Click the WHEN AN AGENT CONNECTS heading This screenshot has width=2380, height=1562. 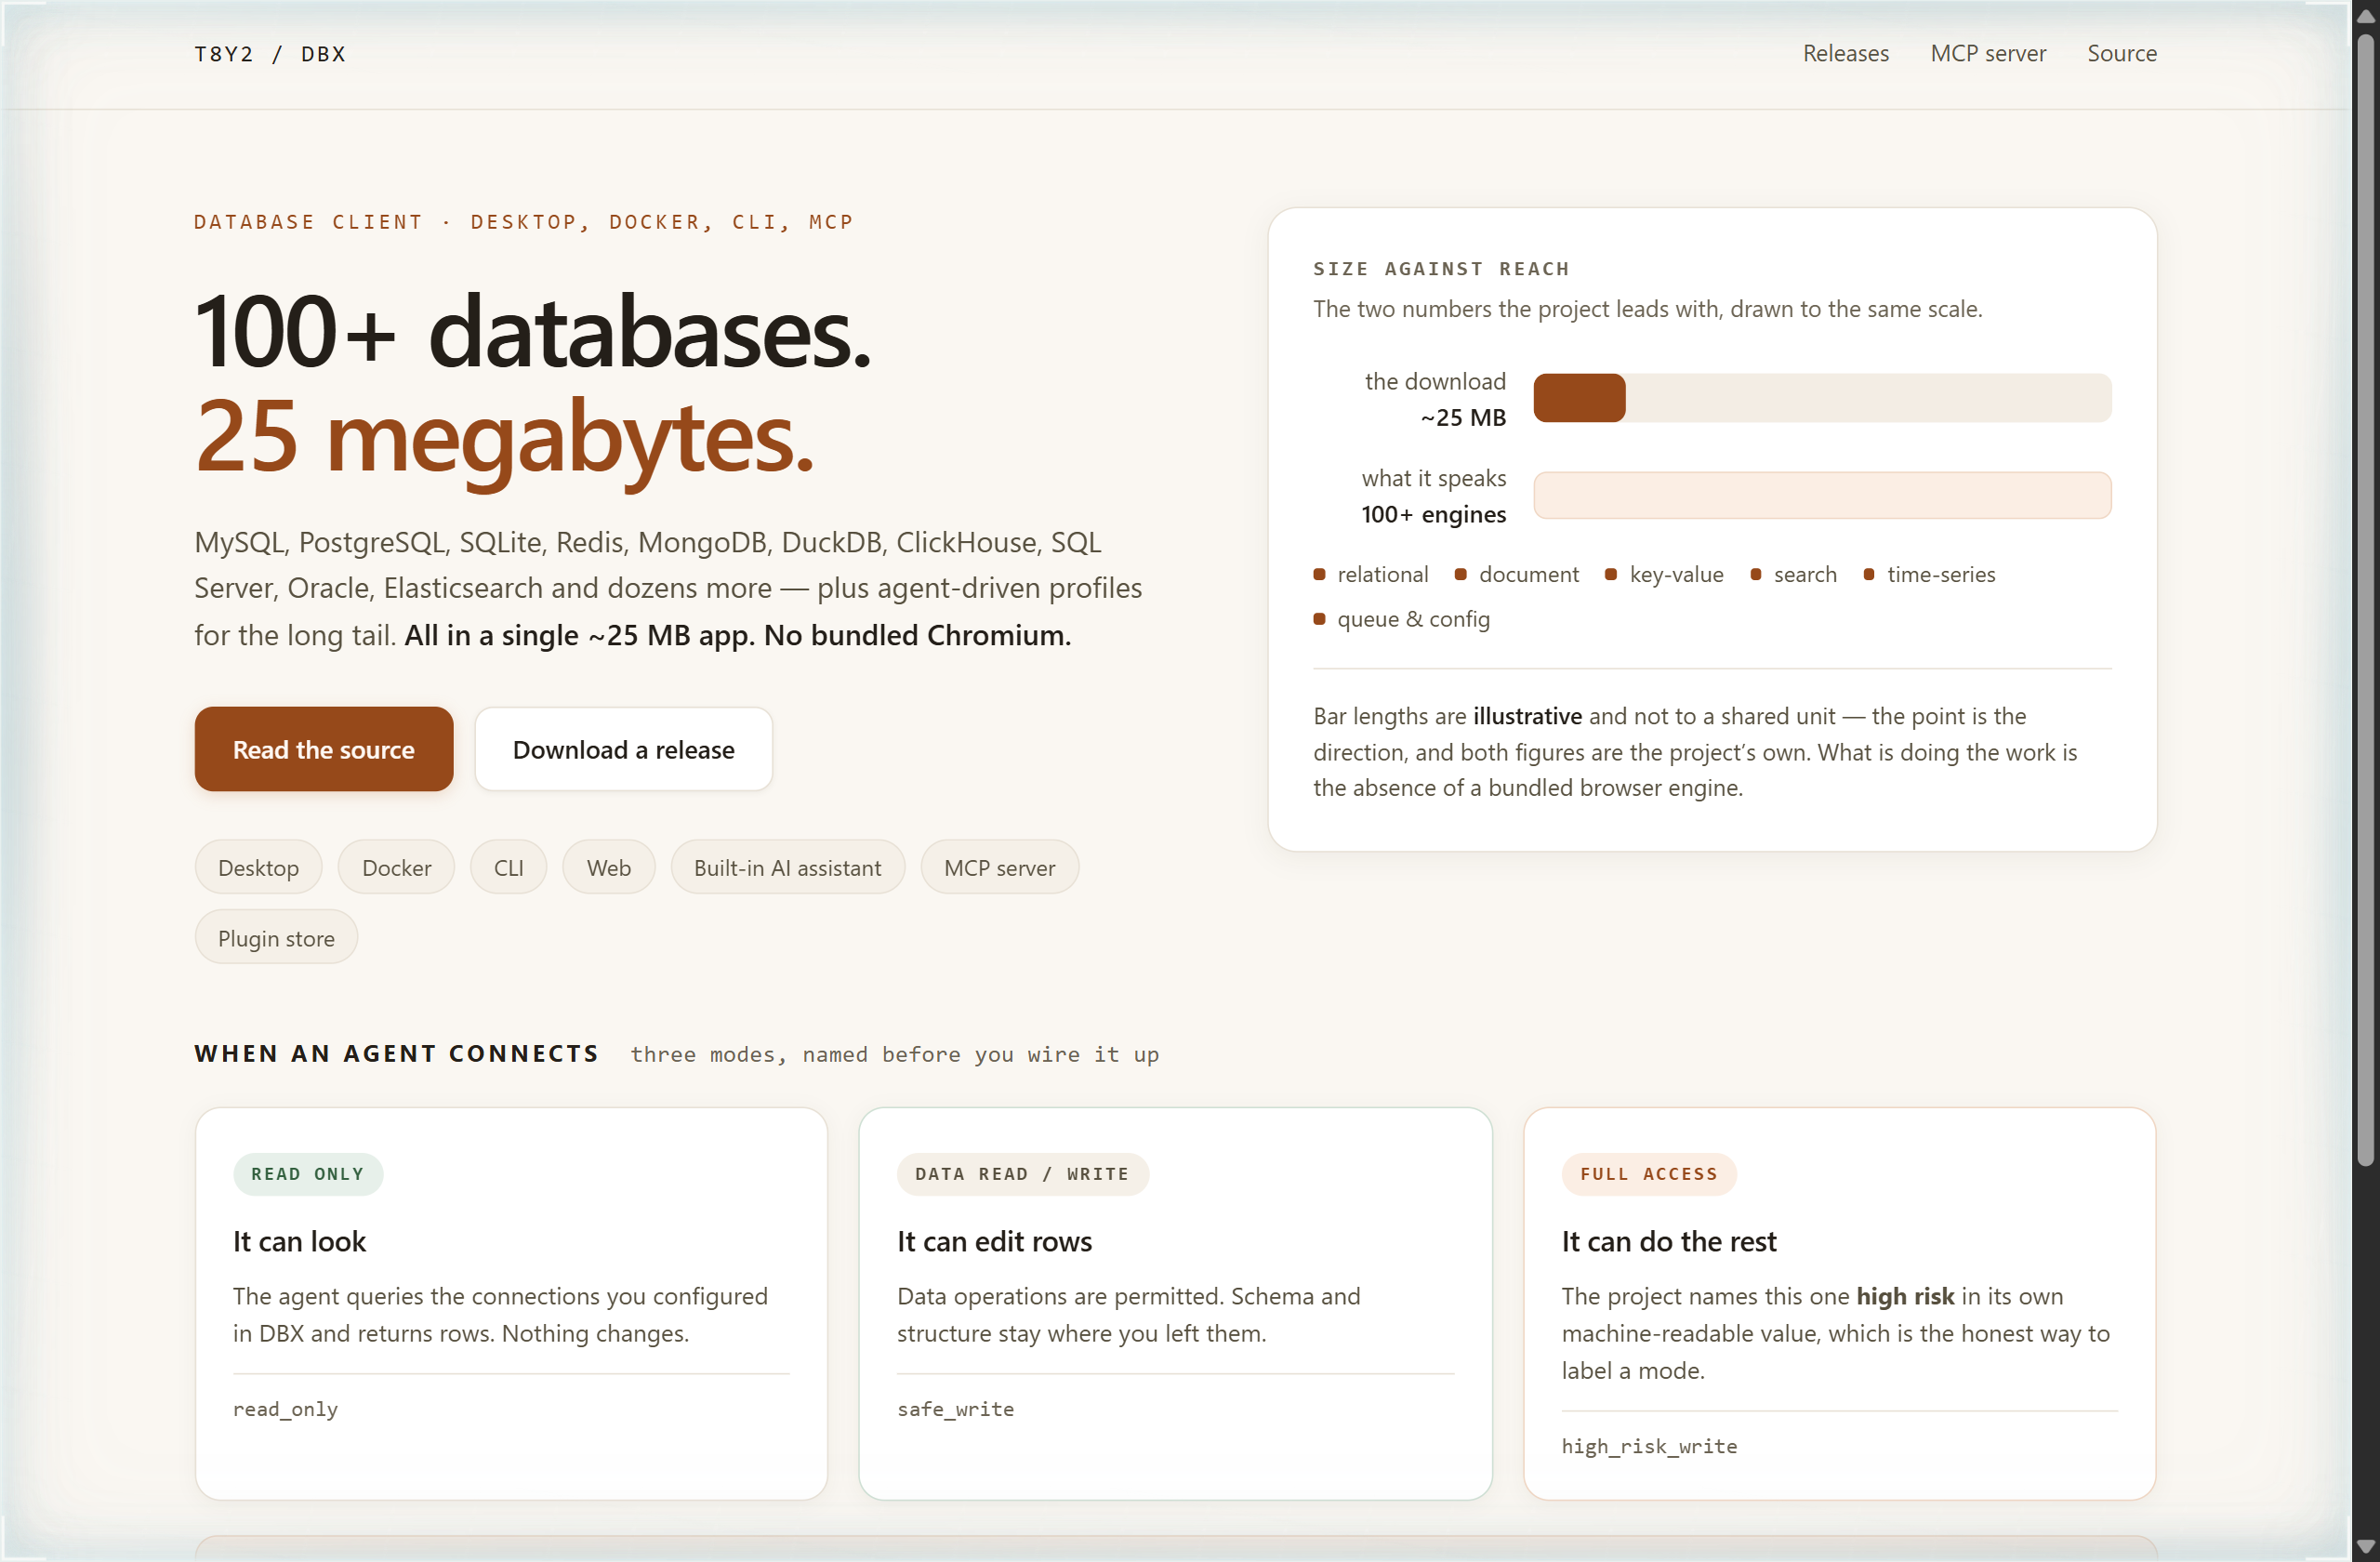coord(396,1053)
